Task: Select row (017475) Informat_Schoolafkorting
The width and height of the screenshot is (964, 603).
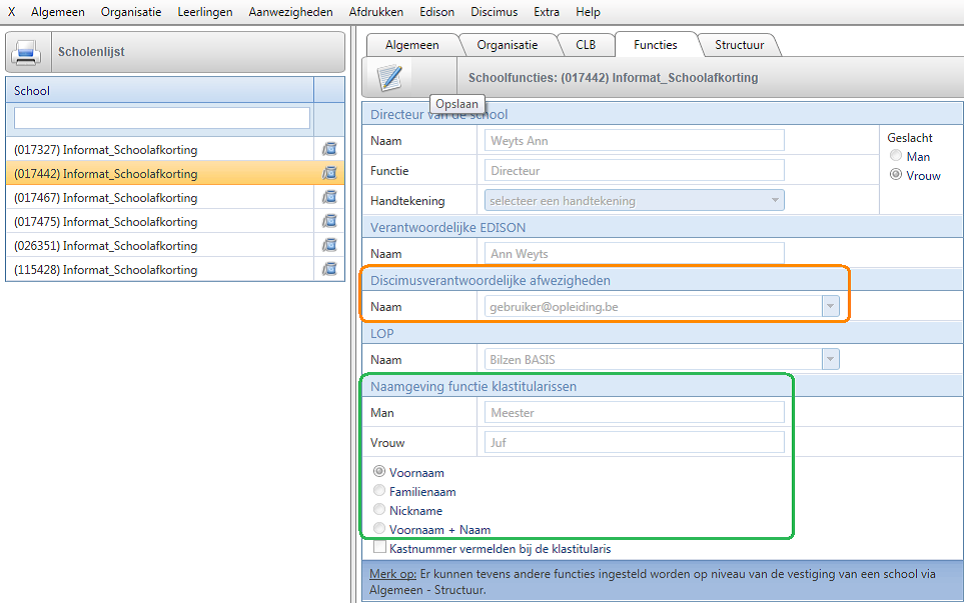Action: pos(160,221)
